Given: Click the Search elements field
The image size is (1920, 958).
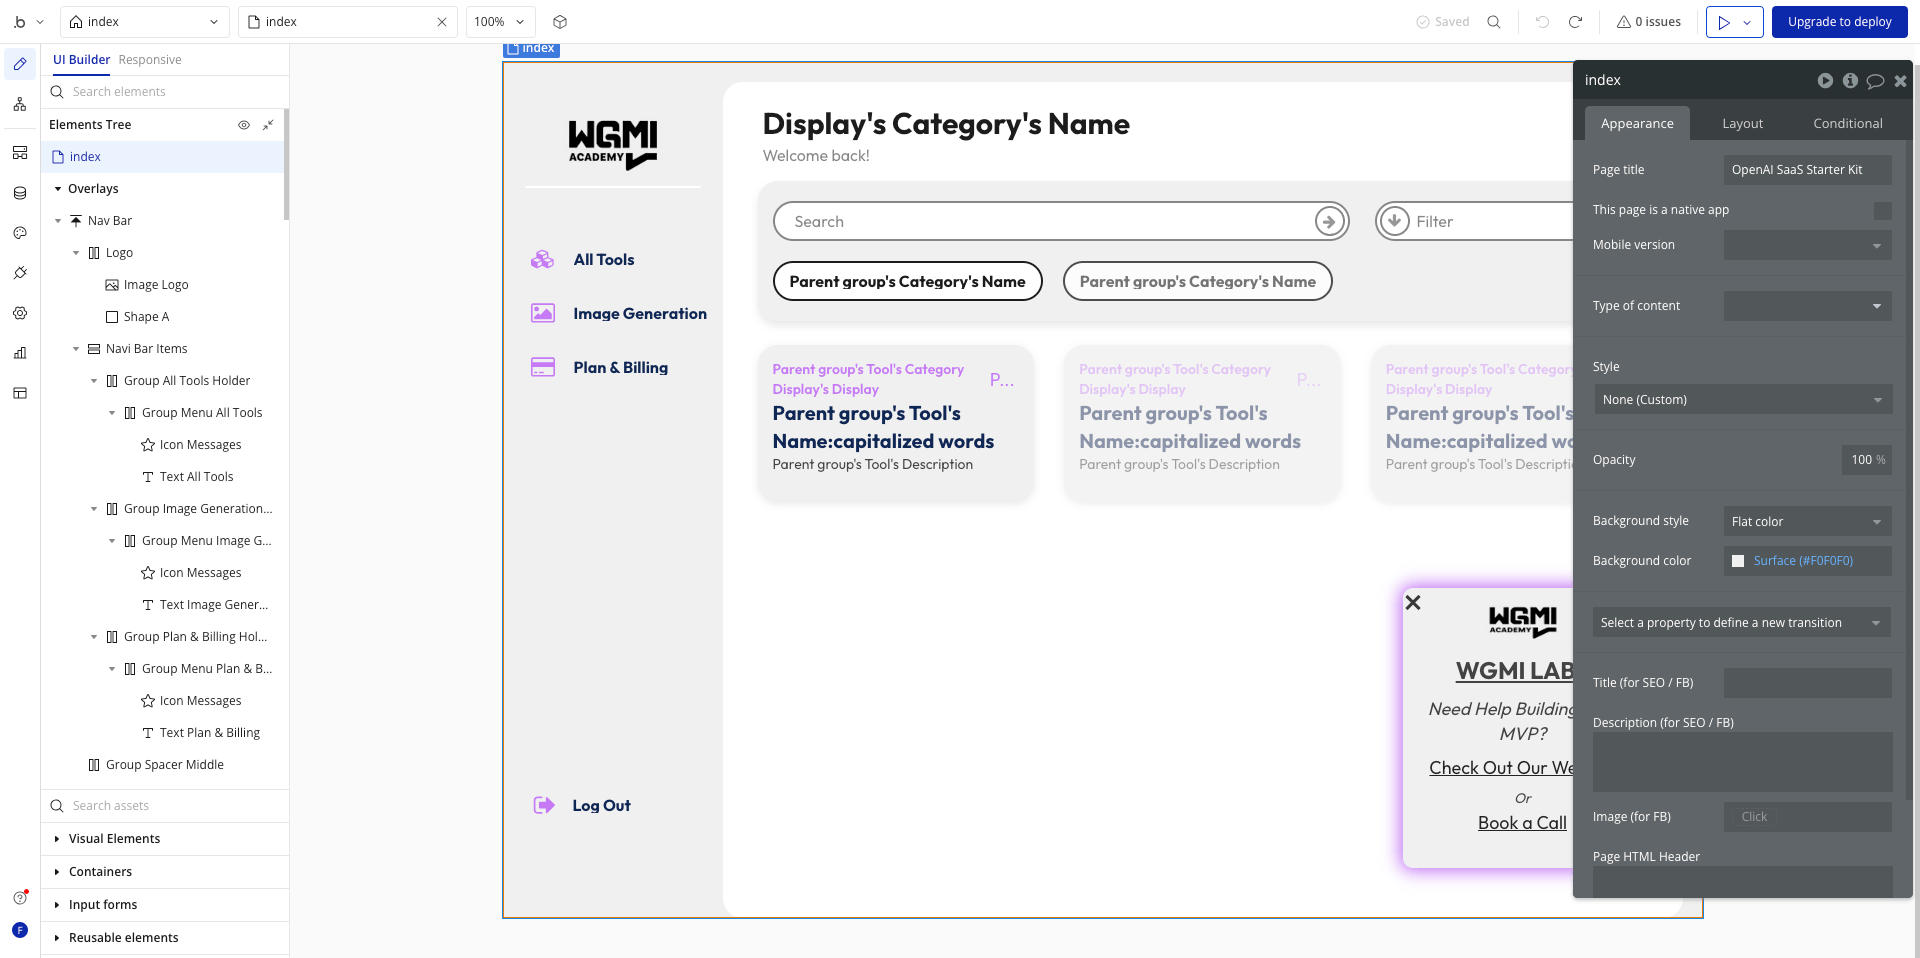Looking at the screenshot, I should pyautogui.click(x=165, y=92).
